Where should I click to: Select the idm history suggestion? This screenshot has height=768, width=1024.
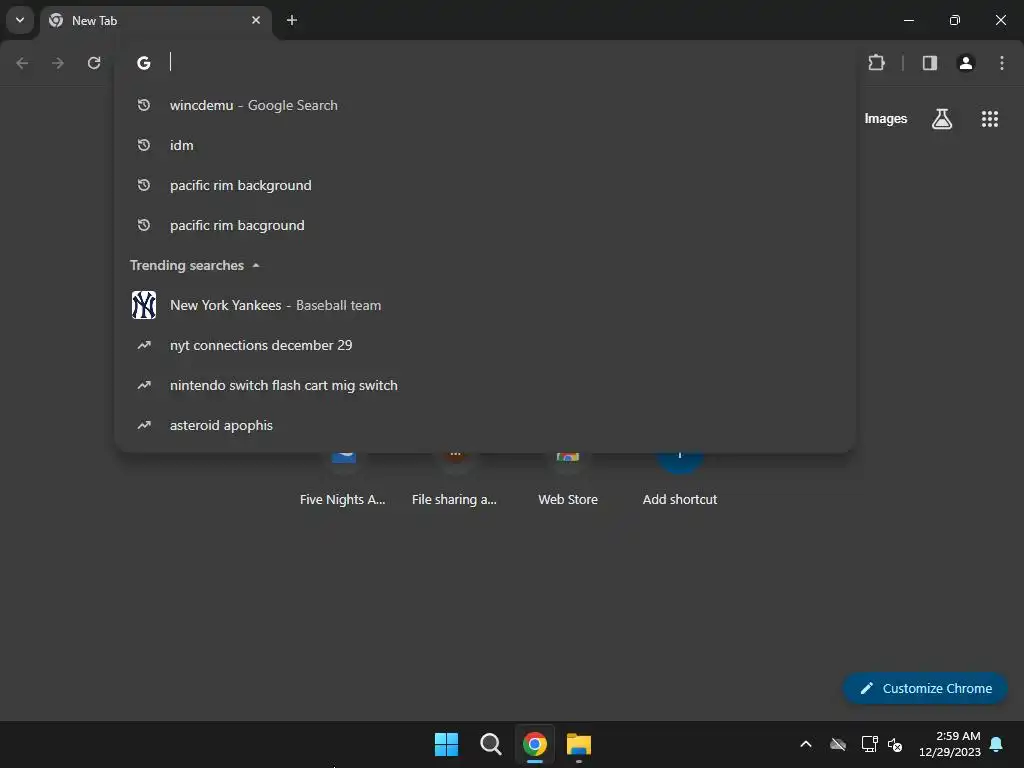coord(485,145)
